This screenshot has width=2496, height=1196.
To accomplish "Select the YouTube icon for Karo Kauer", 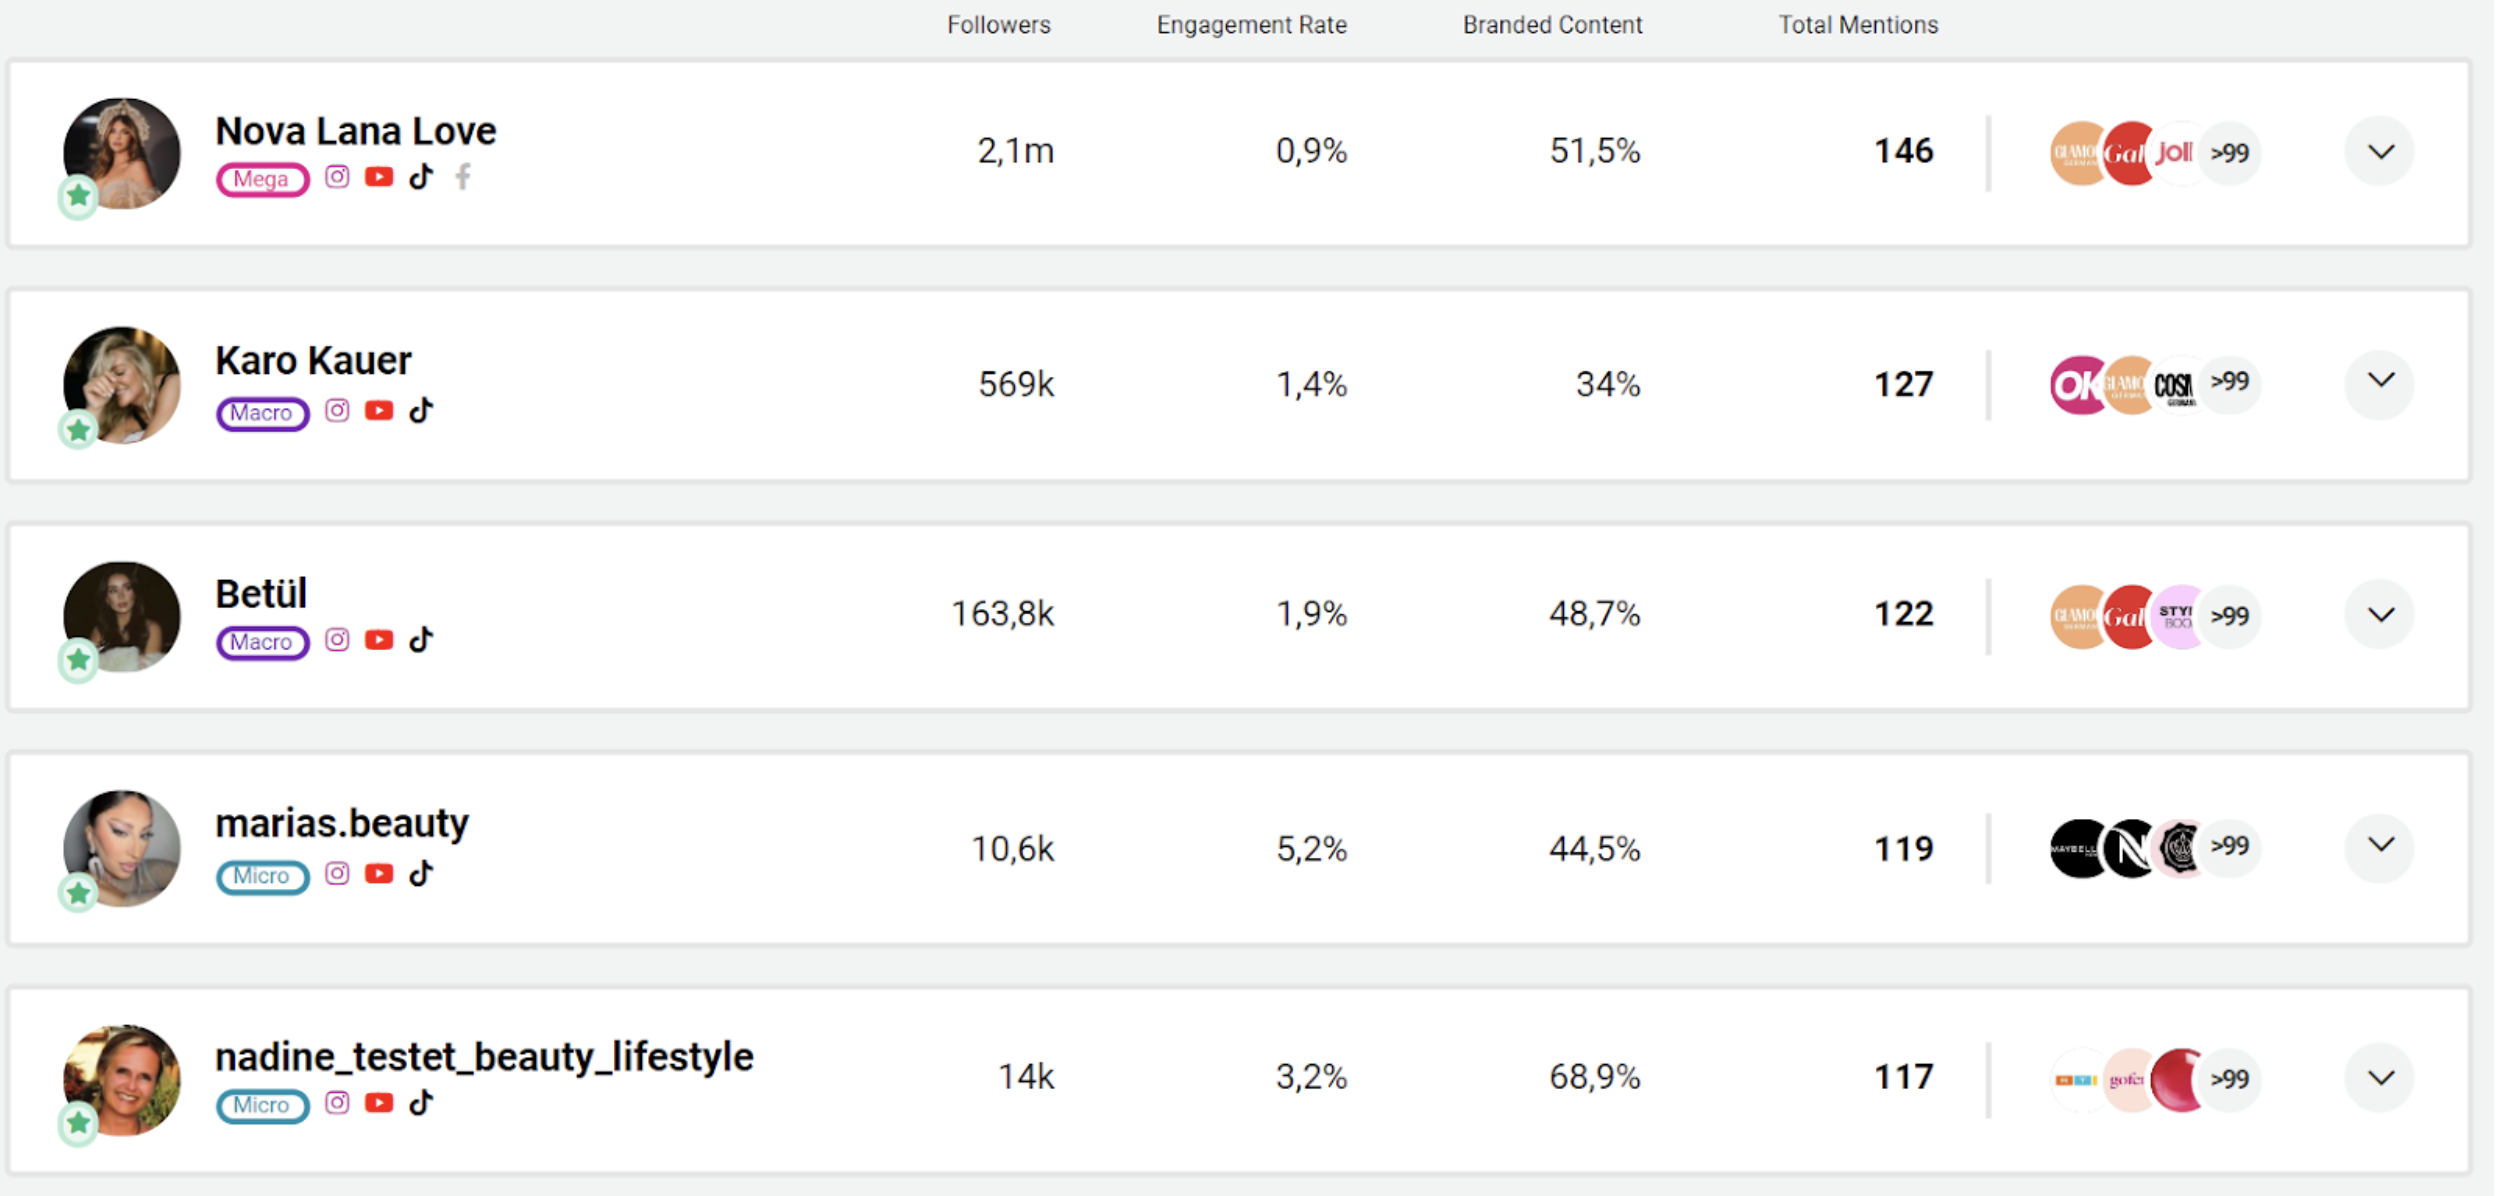I will 379,410.
